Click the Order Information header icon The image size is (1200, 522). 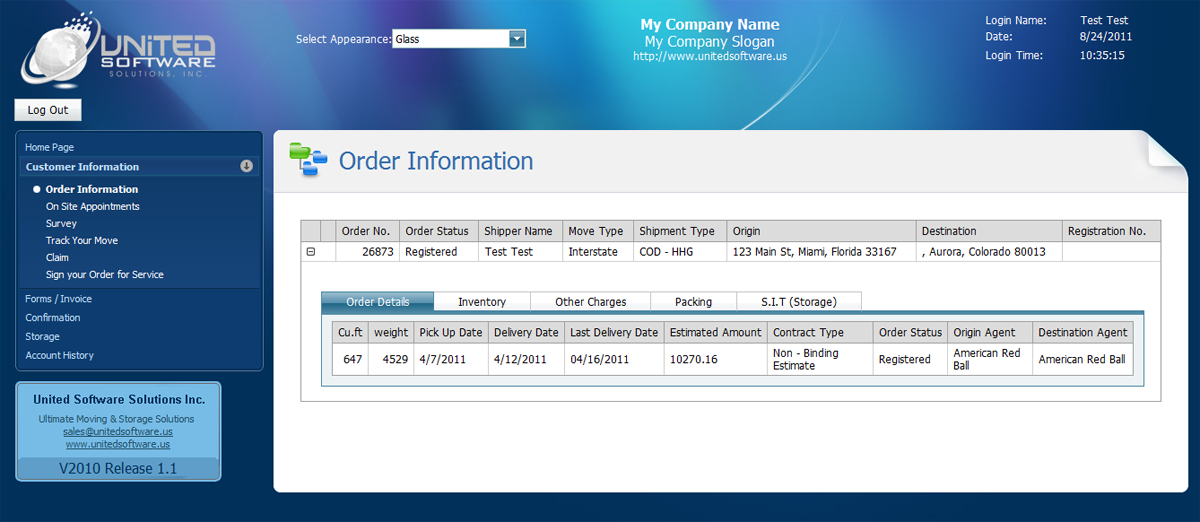tap(307, 160)
